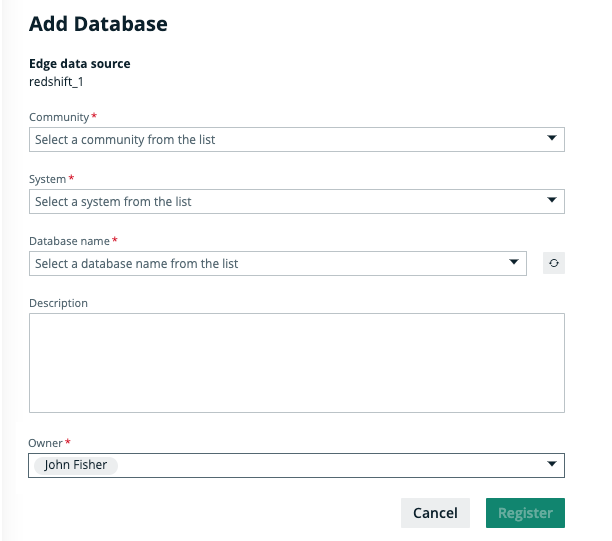This screenshot has height=541, width=612.
Task: Open the Database name dropdown arrow
Action: pyautogui.click(x=513, y=264)
